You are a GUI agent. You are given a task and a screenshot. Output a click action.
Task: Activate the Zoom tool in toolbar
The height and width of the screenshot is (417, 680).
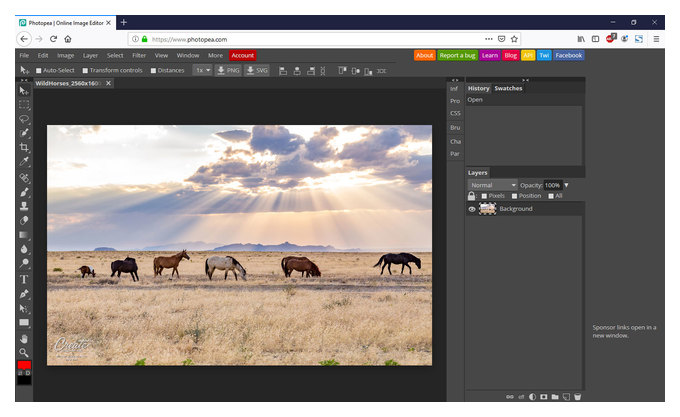[x=24, y=352]
